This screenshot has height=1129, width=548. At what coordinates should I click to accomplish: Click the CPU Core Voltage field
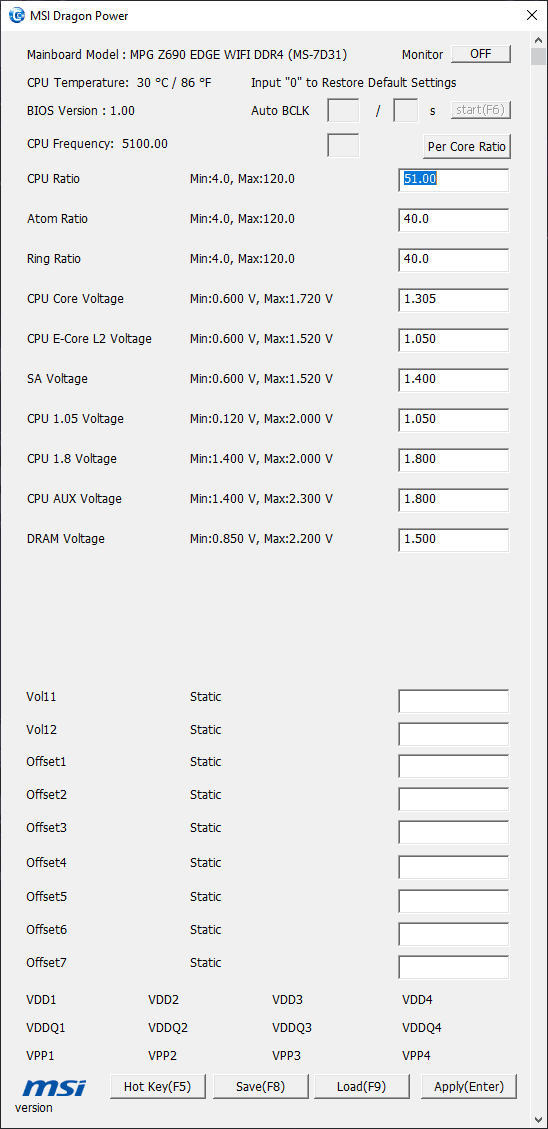point(454,300)
